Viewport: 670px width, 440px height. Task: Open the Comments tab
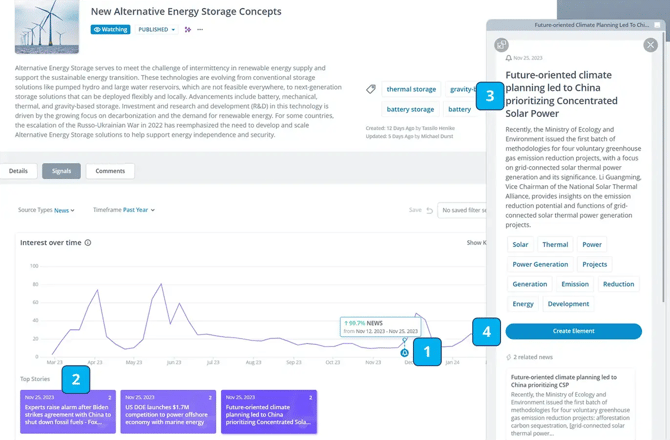click(x=110, y=171)
